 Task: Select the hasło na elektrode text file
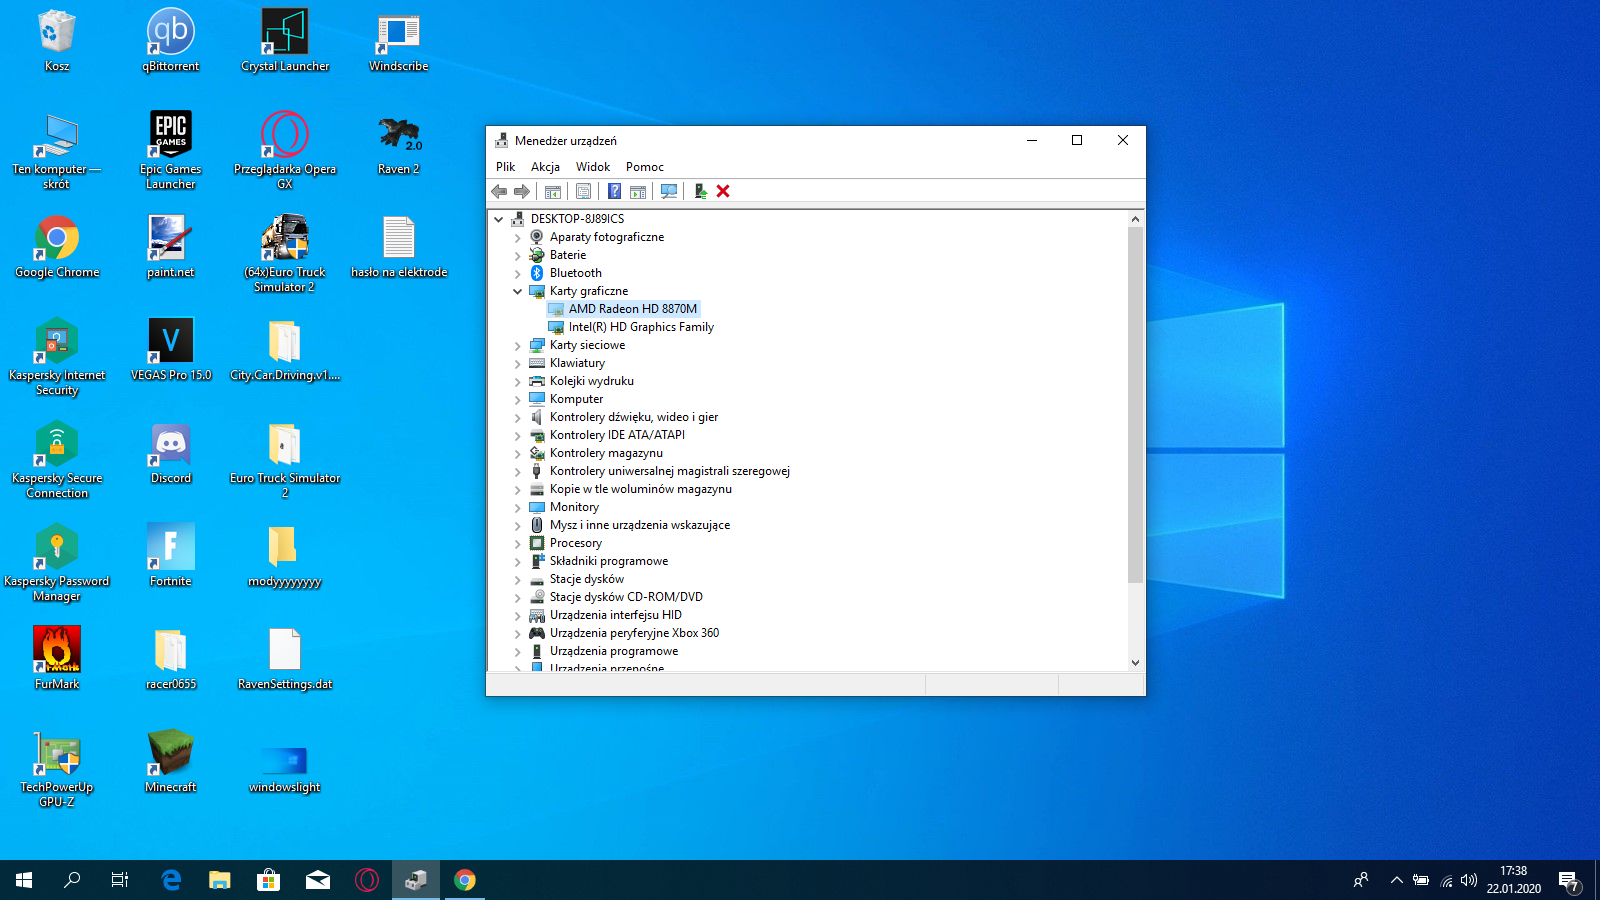pyautogui.click(x=399, y=246)
